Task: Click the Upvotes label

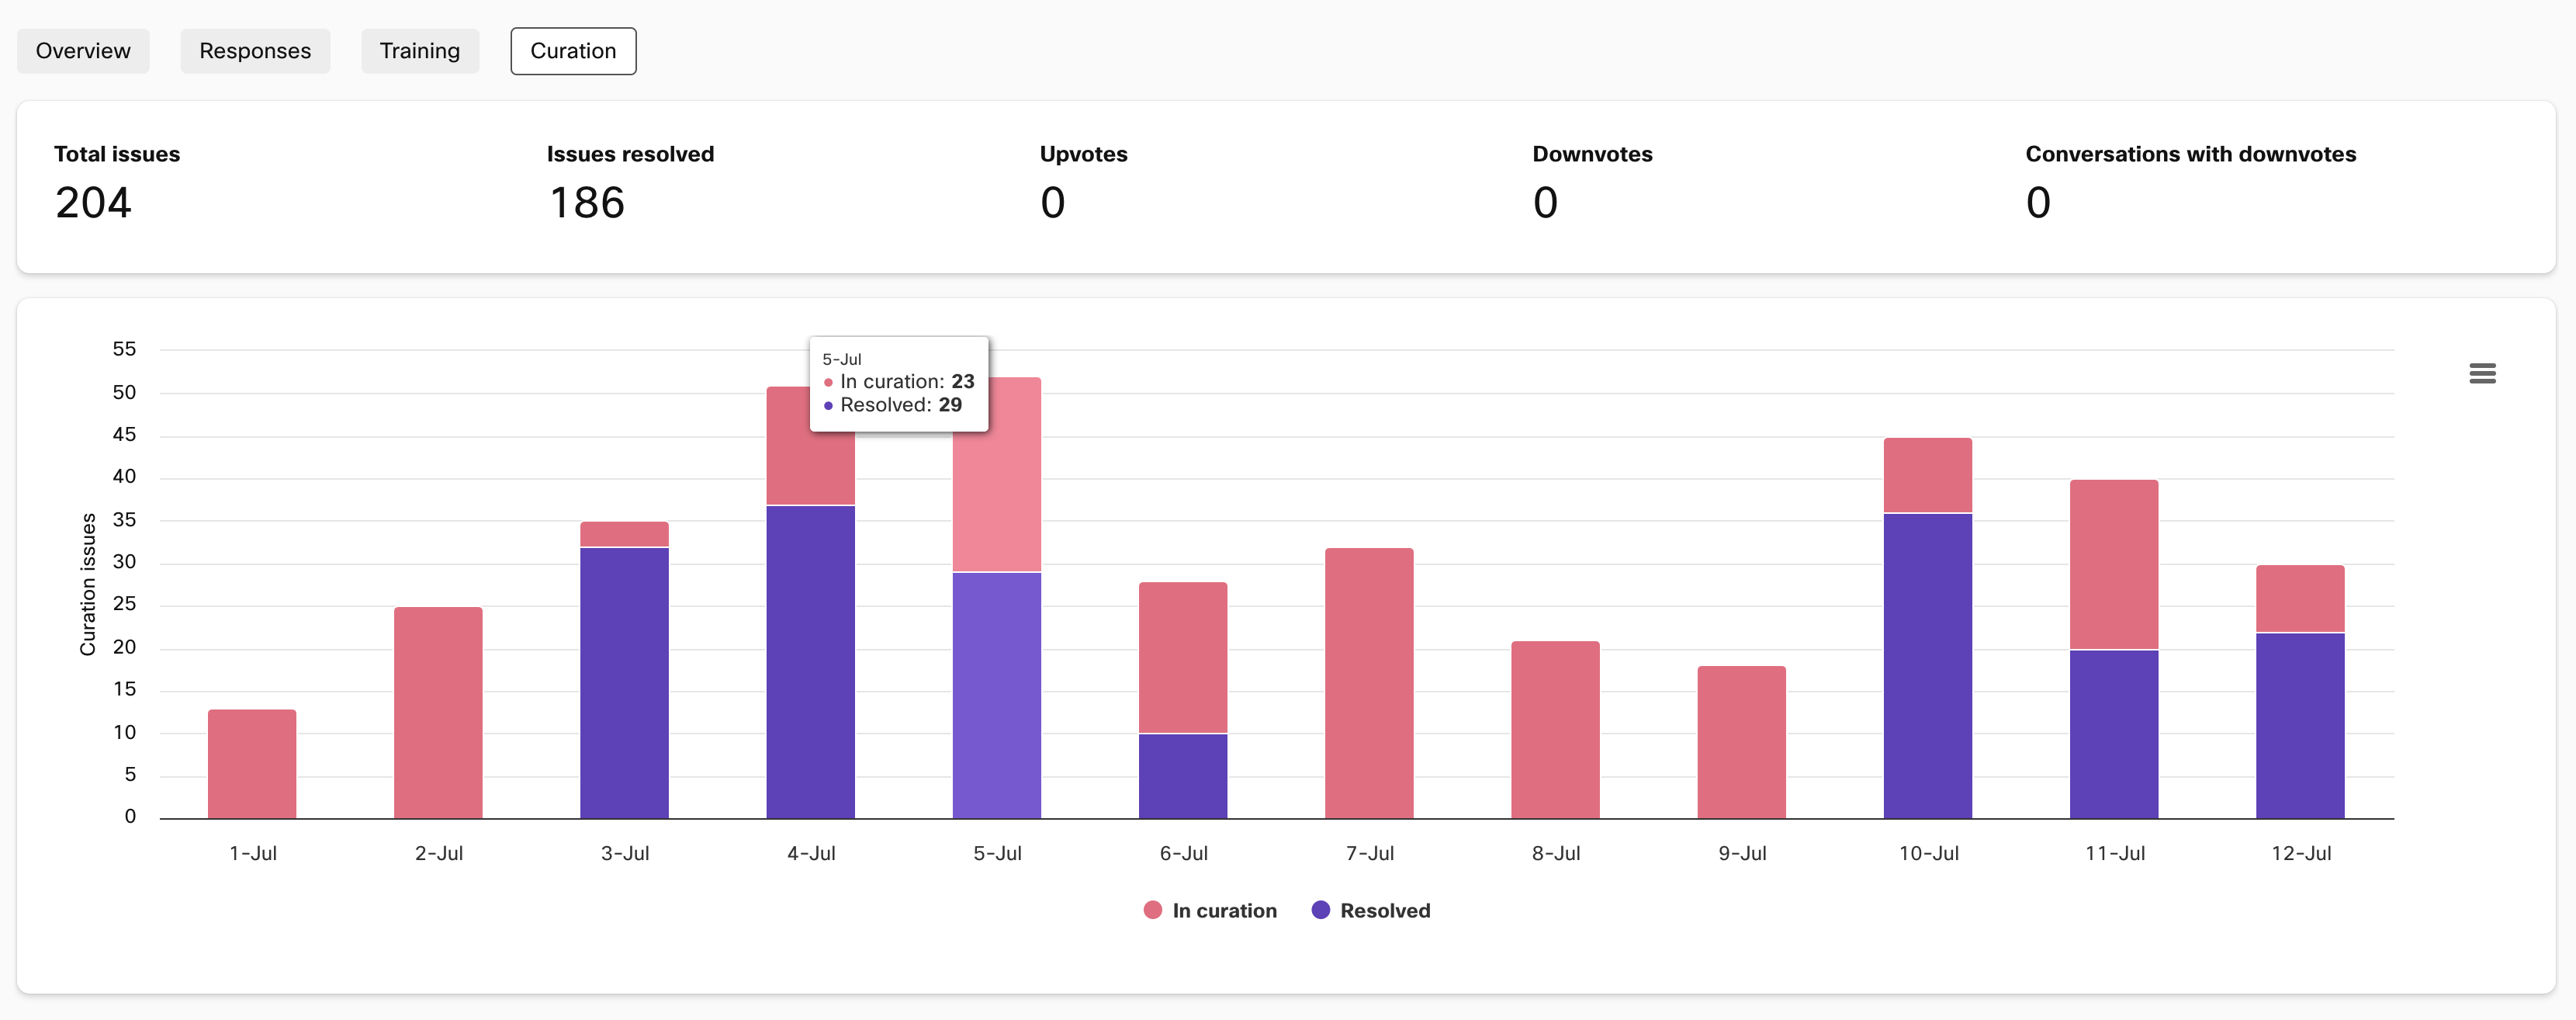Action: click(1083, 154)
